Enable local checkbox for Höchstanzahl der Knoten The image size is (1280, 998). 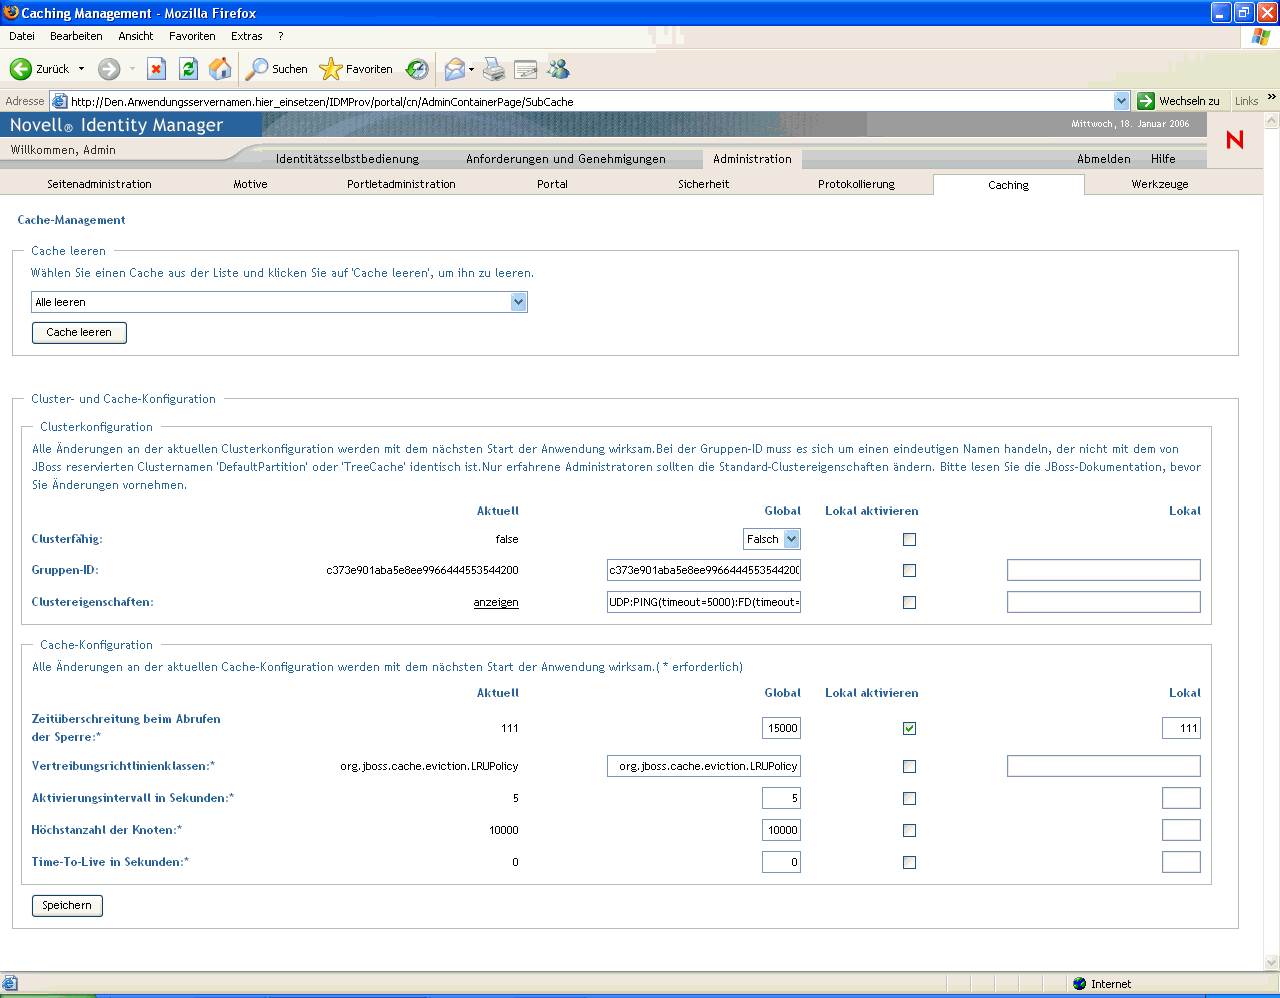[x=909, y=831]
